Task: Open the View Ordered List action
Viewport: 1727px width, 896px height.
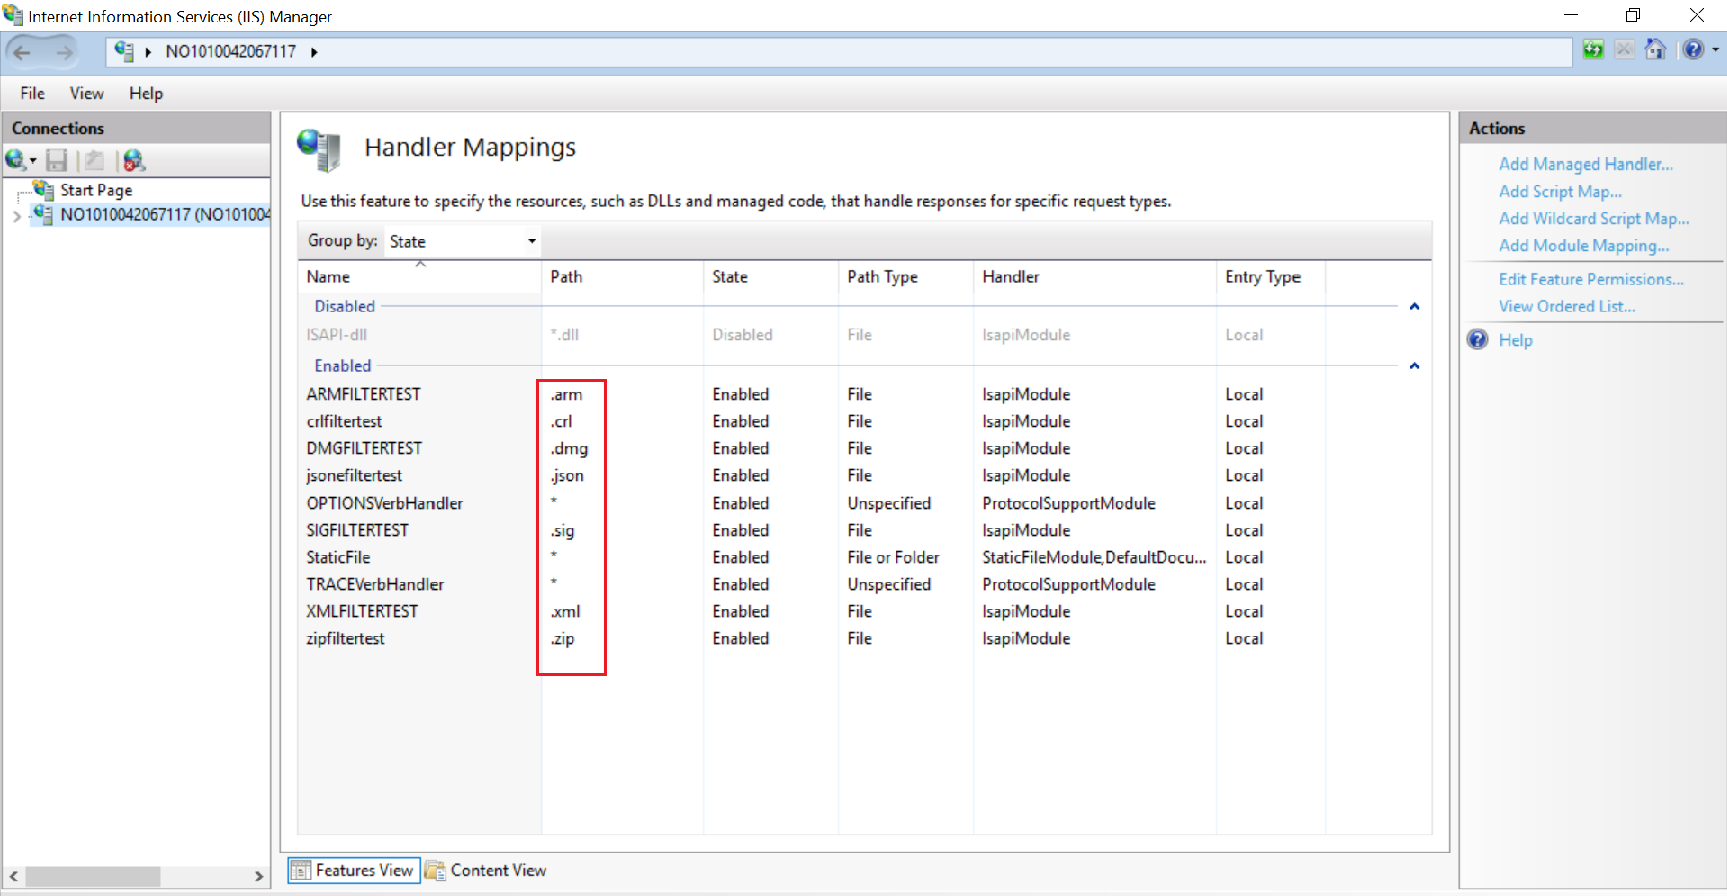Action: pos(1566,306)
